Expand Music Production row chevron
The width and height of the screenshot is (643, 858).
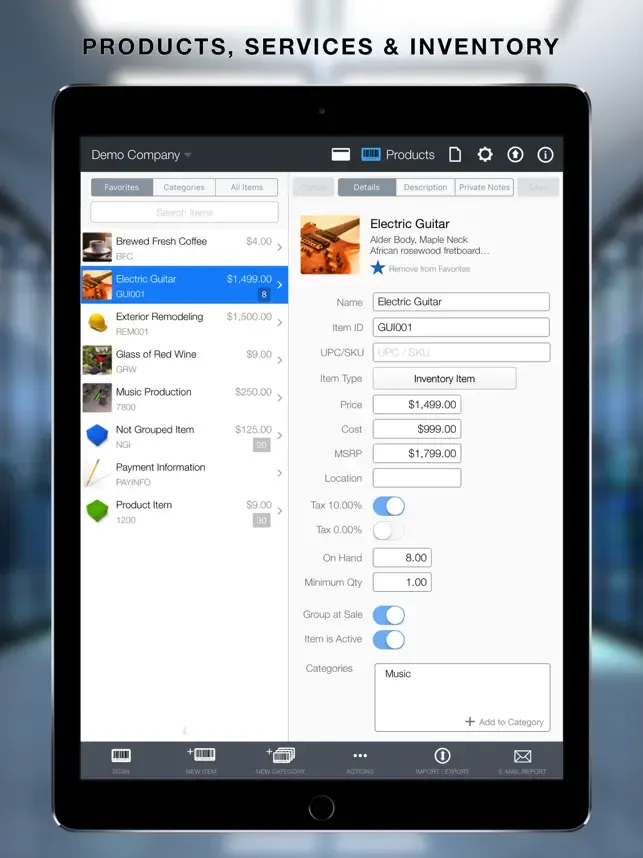(x=280, y=398)
